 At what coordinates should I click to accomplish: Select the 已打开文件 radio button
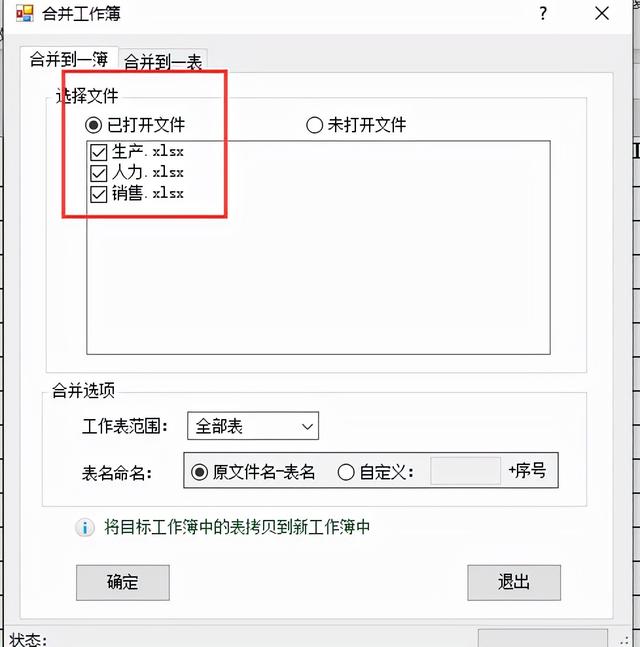point(93,125)
